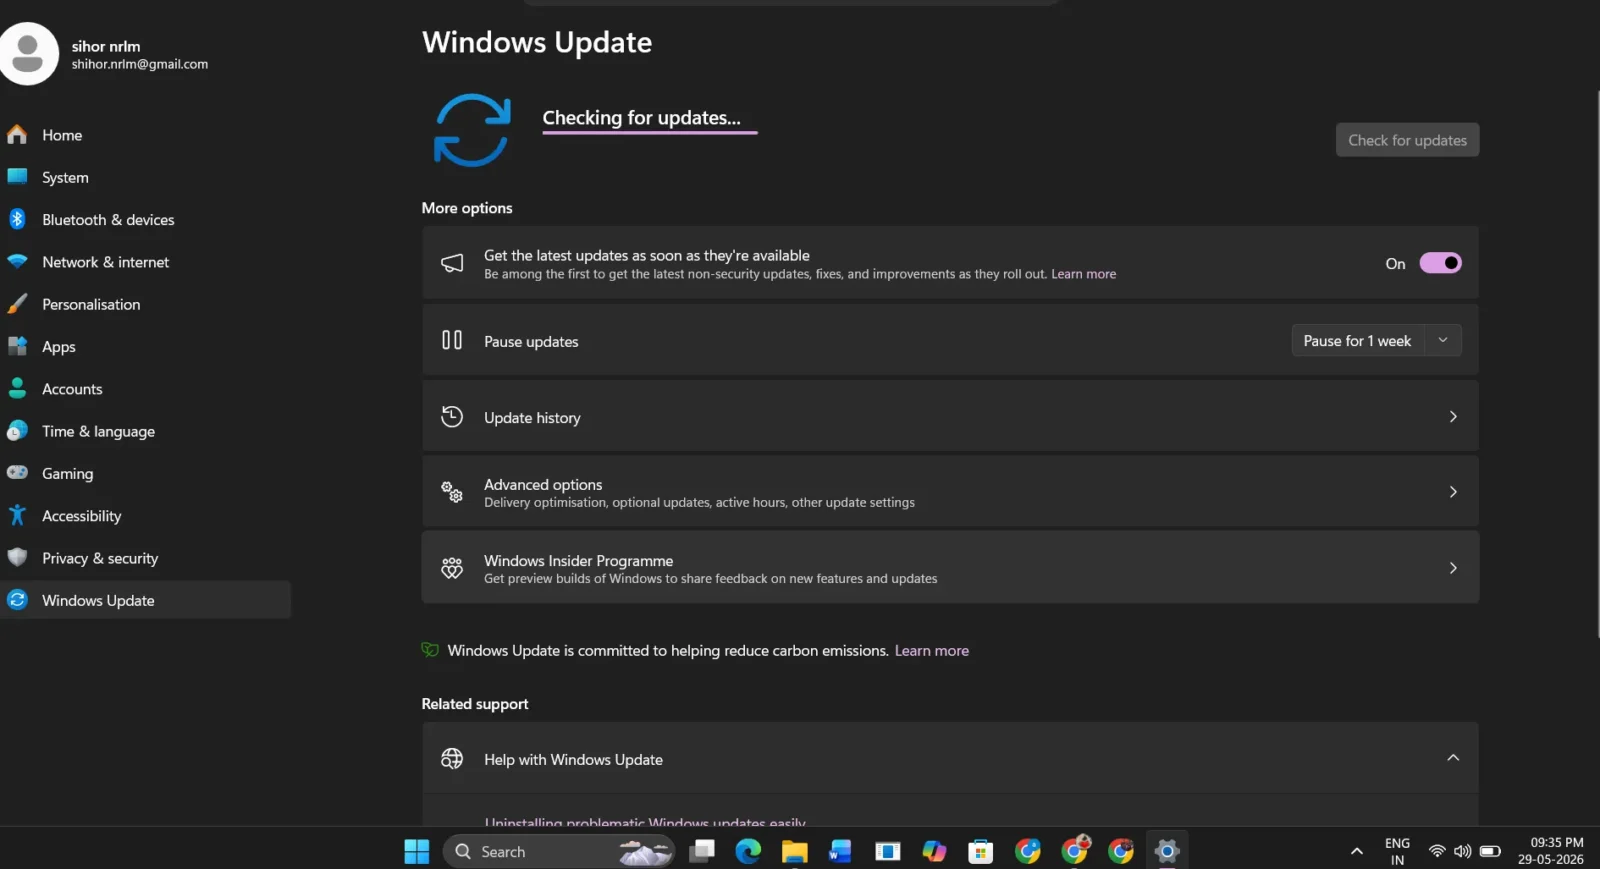Open Learn more link about carbon emissions
The image size is (1600, 869).
pyautogui.click(x=931, y=650)
